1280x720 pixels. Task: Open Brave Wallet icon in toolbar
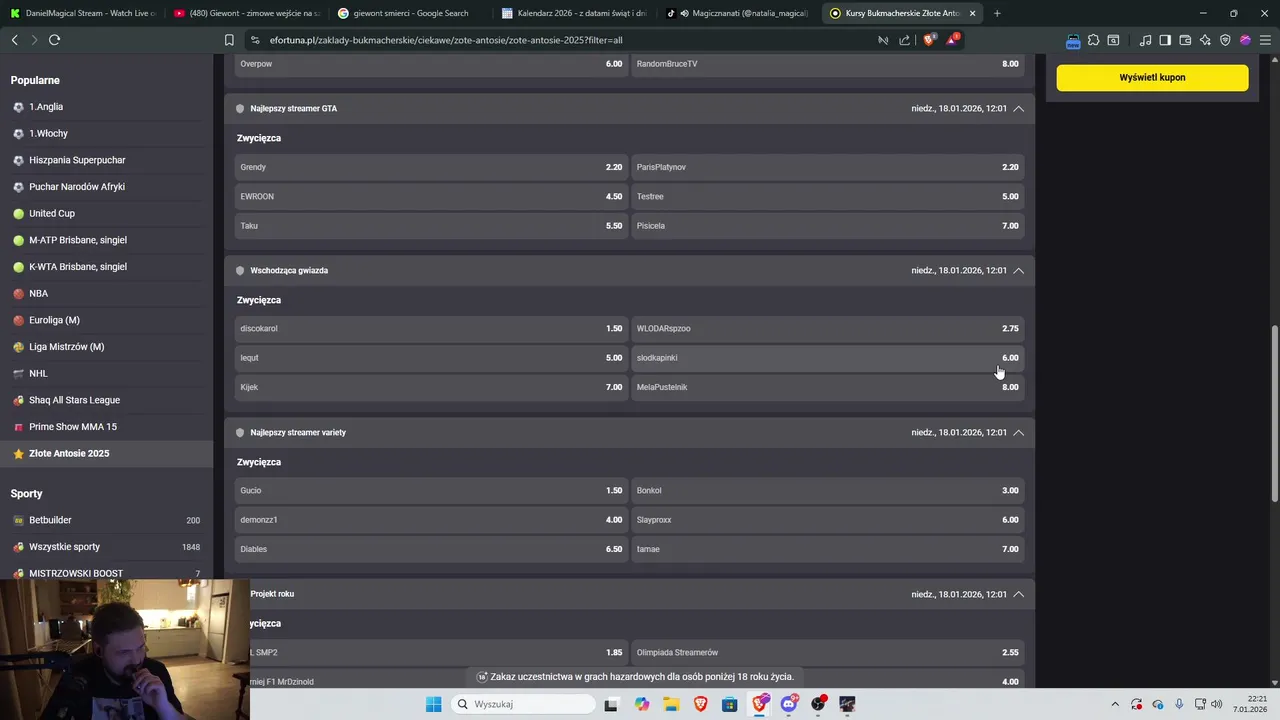click(x=1185, y=40)
